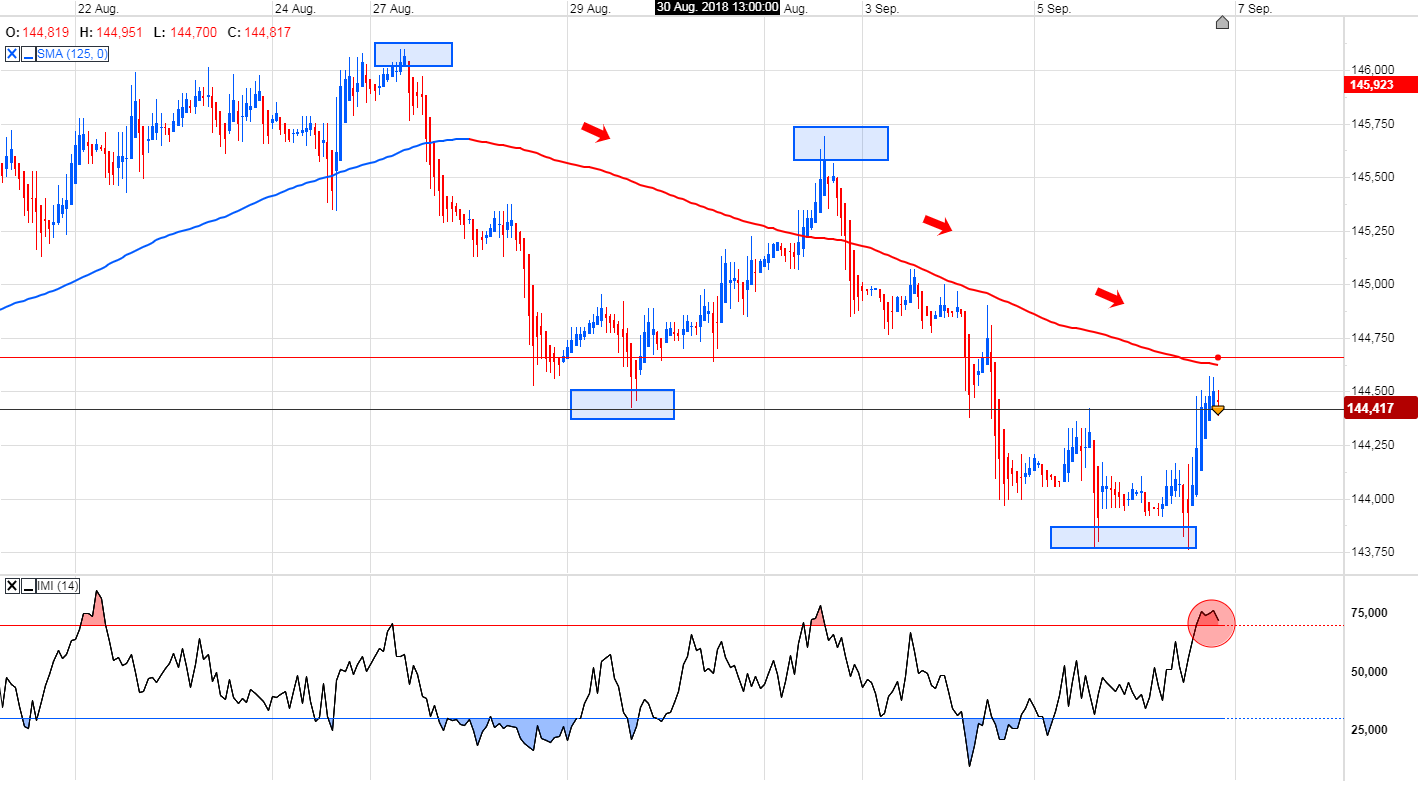Select the third red arrow annotation on the chart
Image resolution: width=1418 pixels, height=786 pixels.
click(x=1110, y=297)
